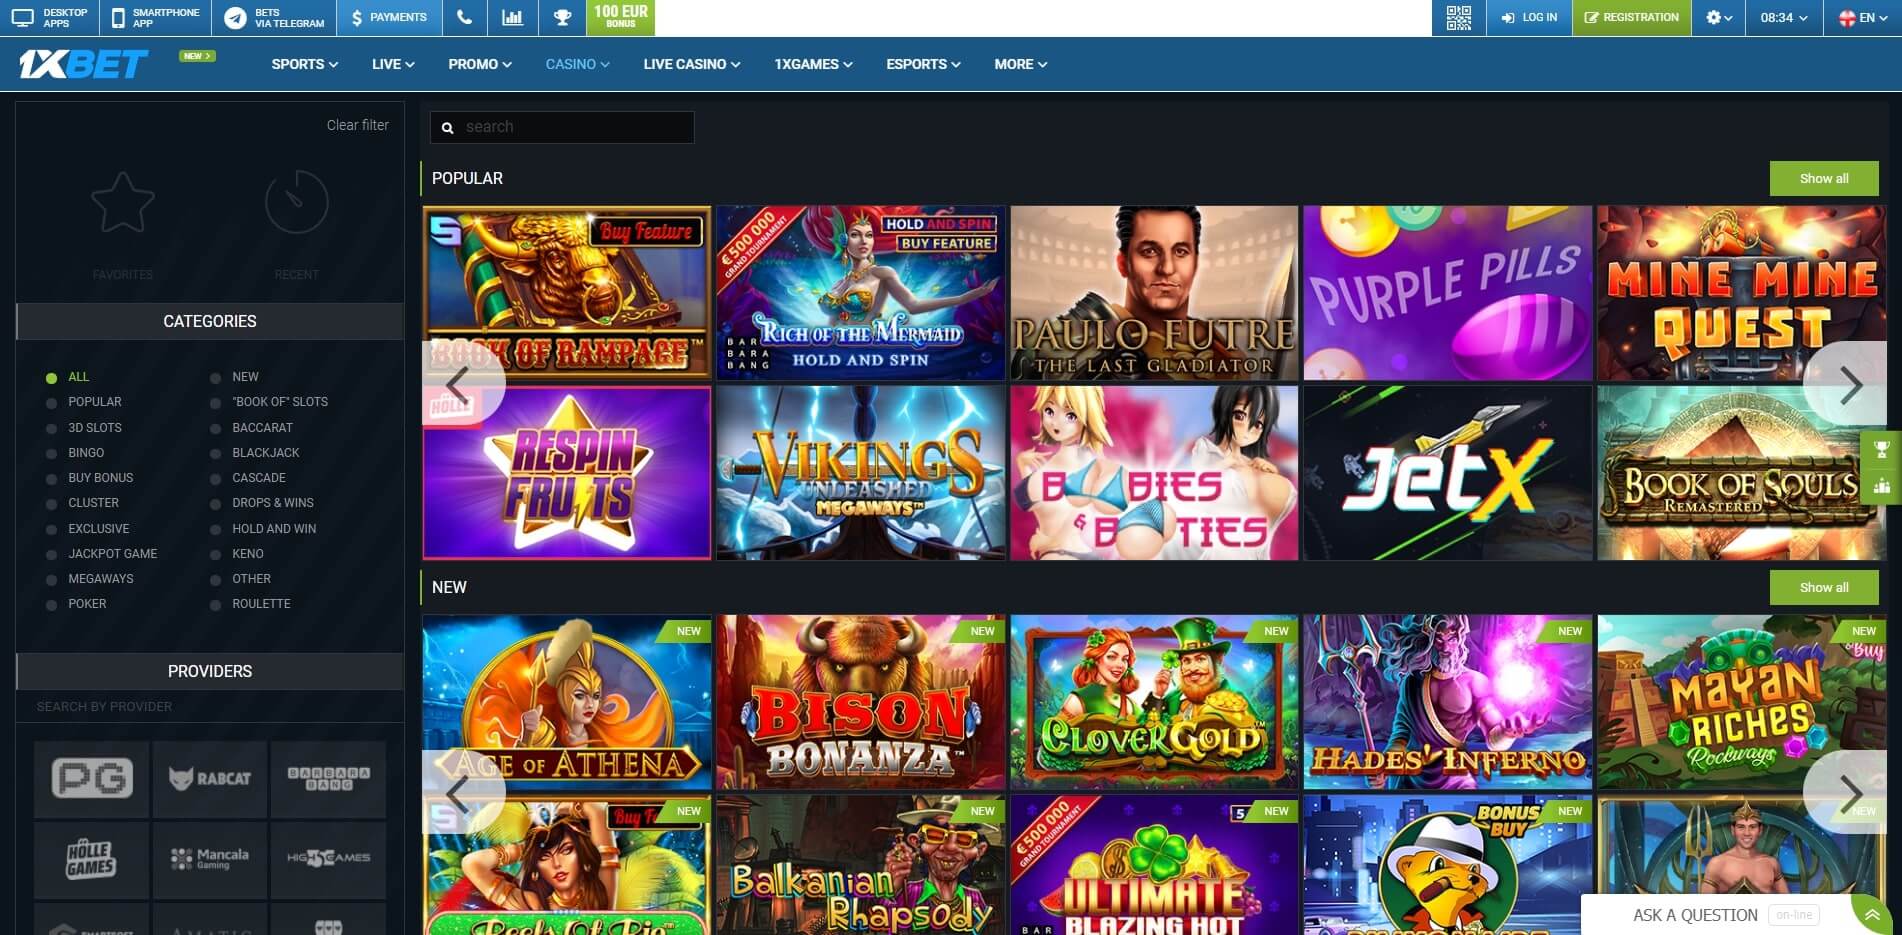Click Show all in the POPULAR section
This screenshot has width=1902, height=935.
pos(1823,178)
